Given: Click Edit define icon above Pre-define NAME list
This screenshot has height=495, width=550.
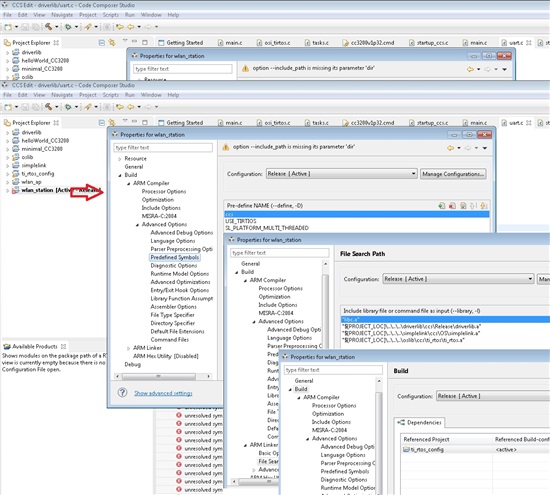Looking at the screenshot, I should point(463,206).
